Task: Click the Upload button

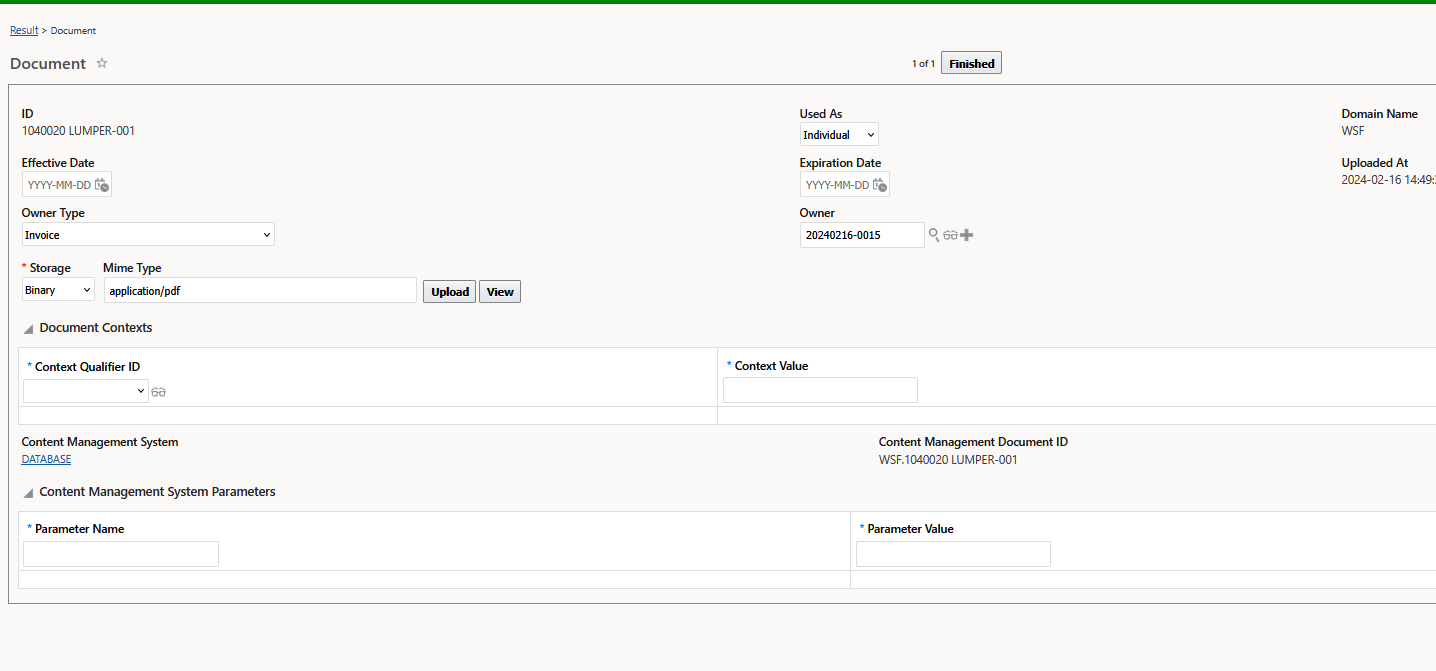Action: [449, 291]
